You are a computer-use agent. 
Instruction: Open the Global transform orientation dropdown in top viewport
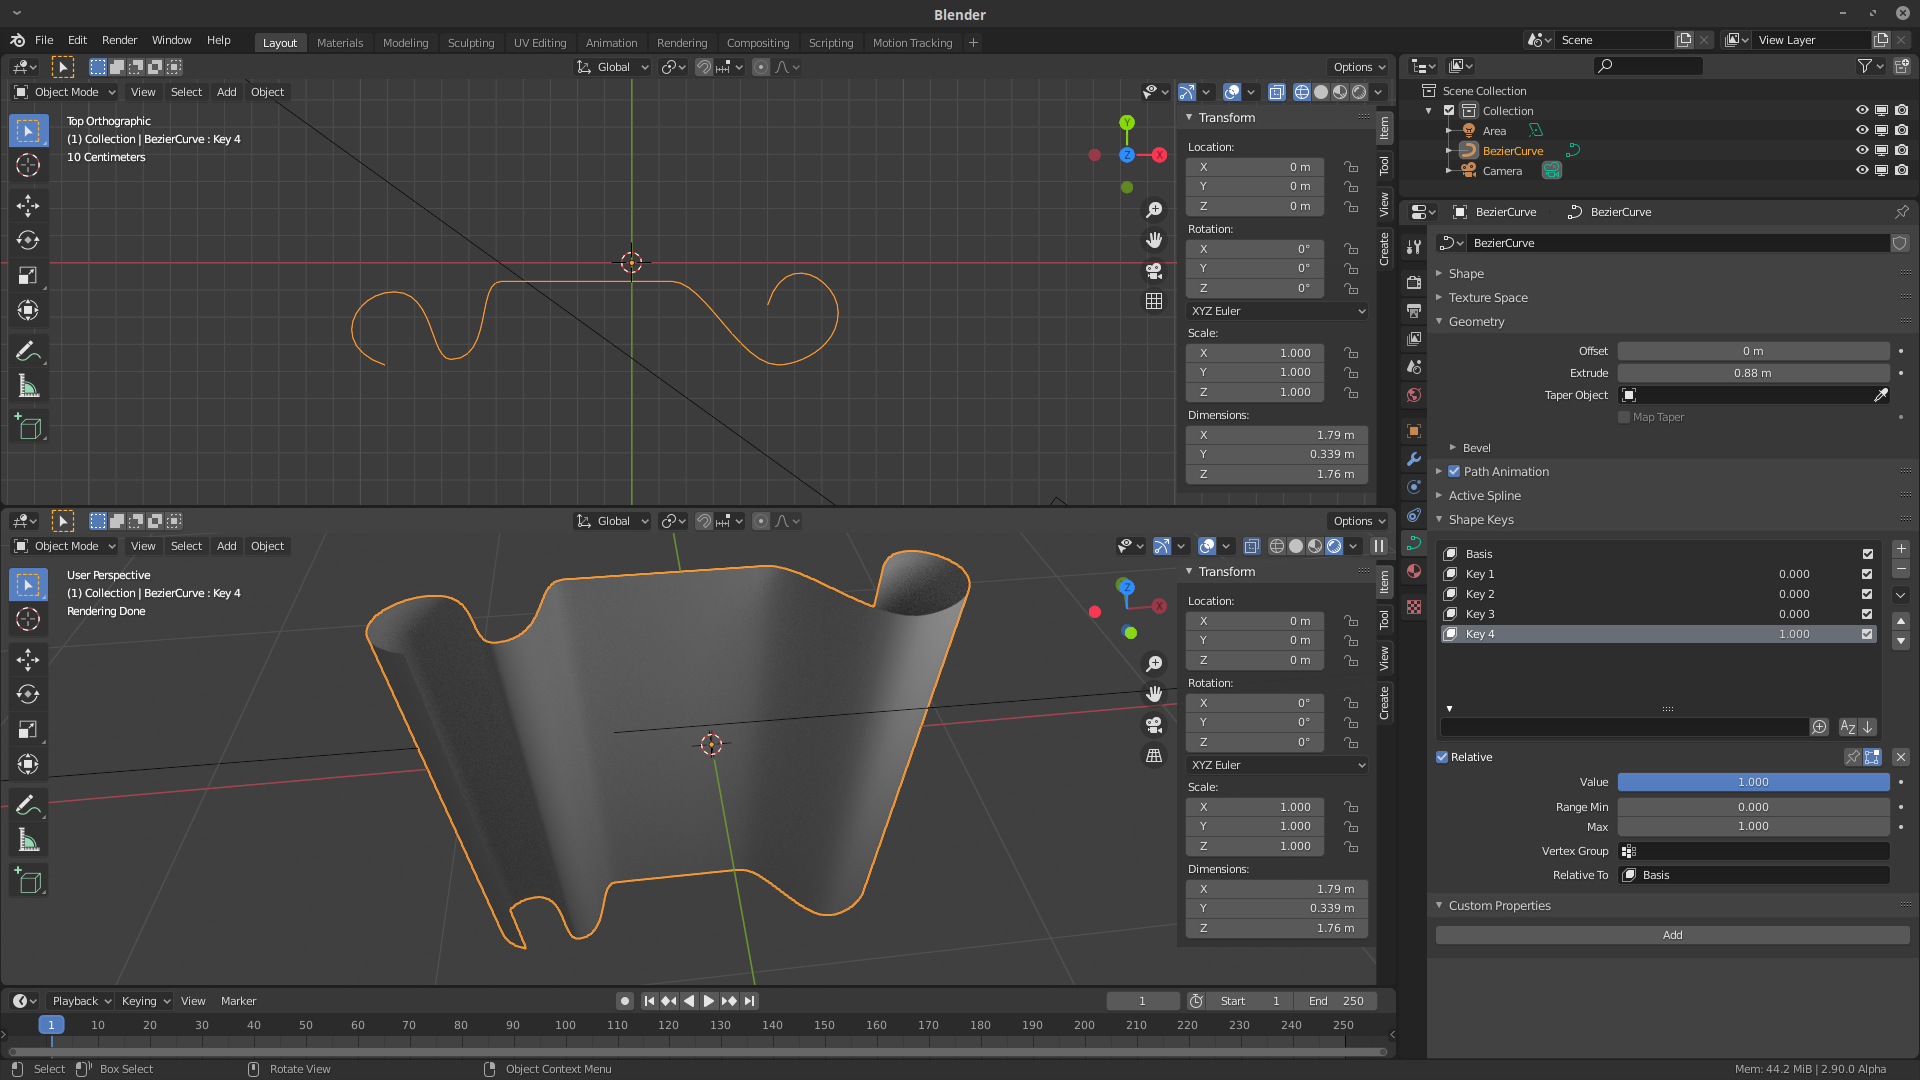613,67
